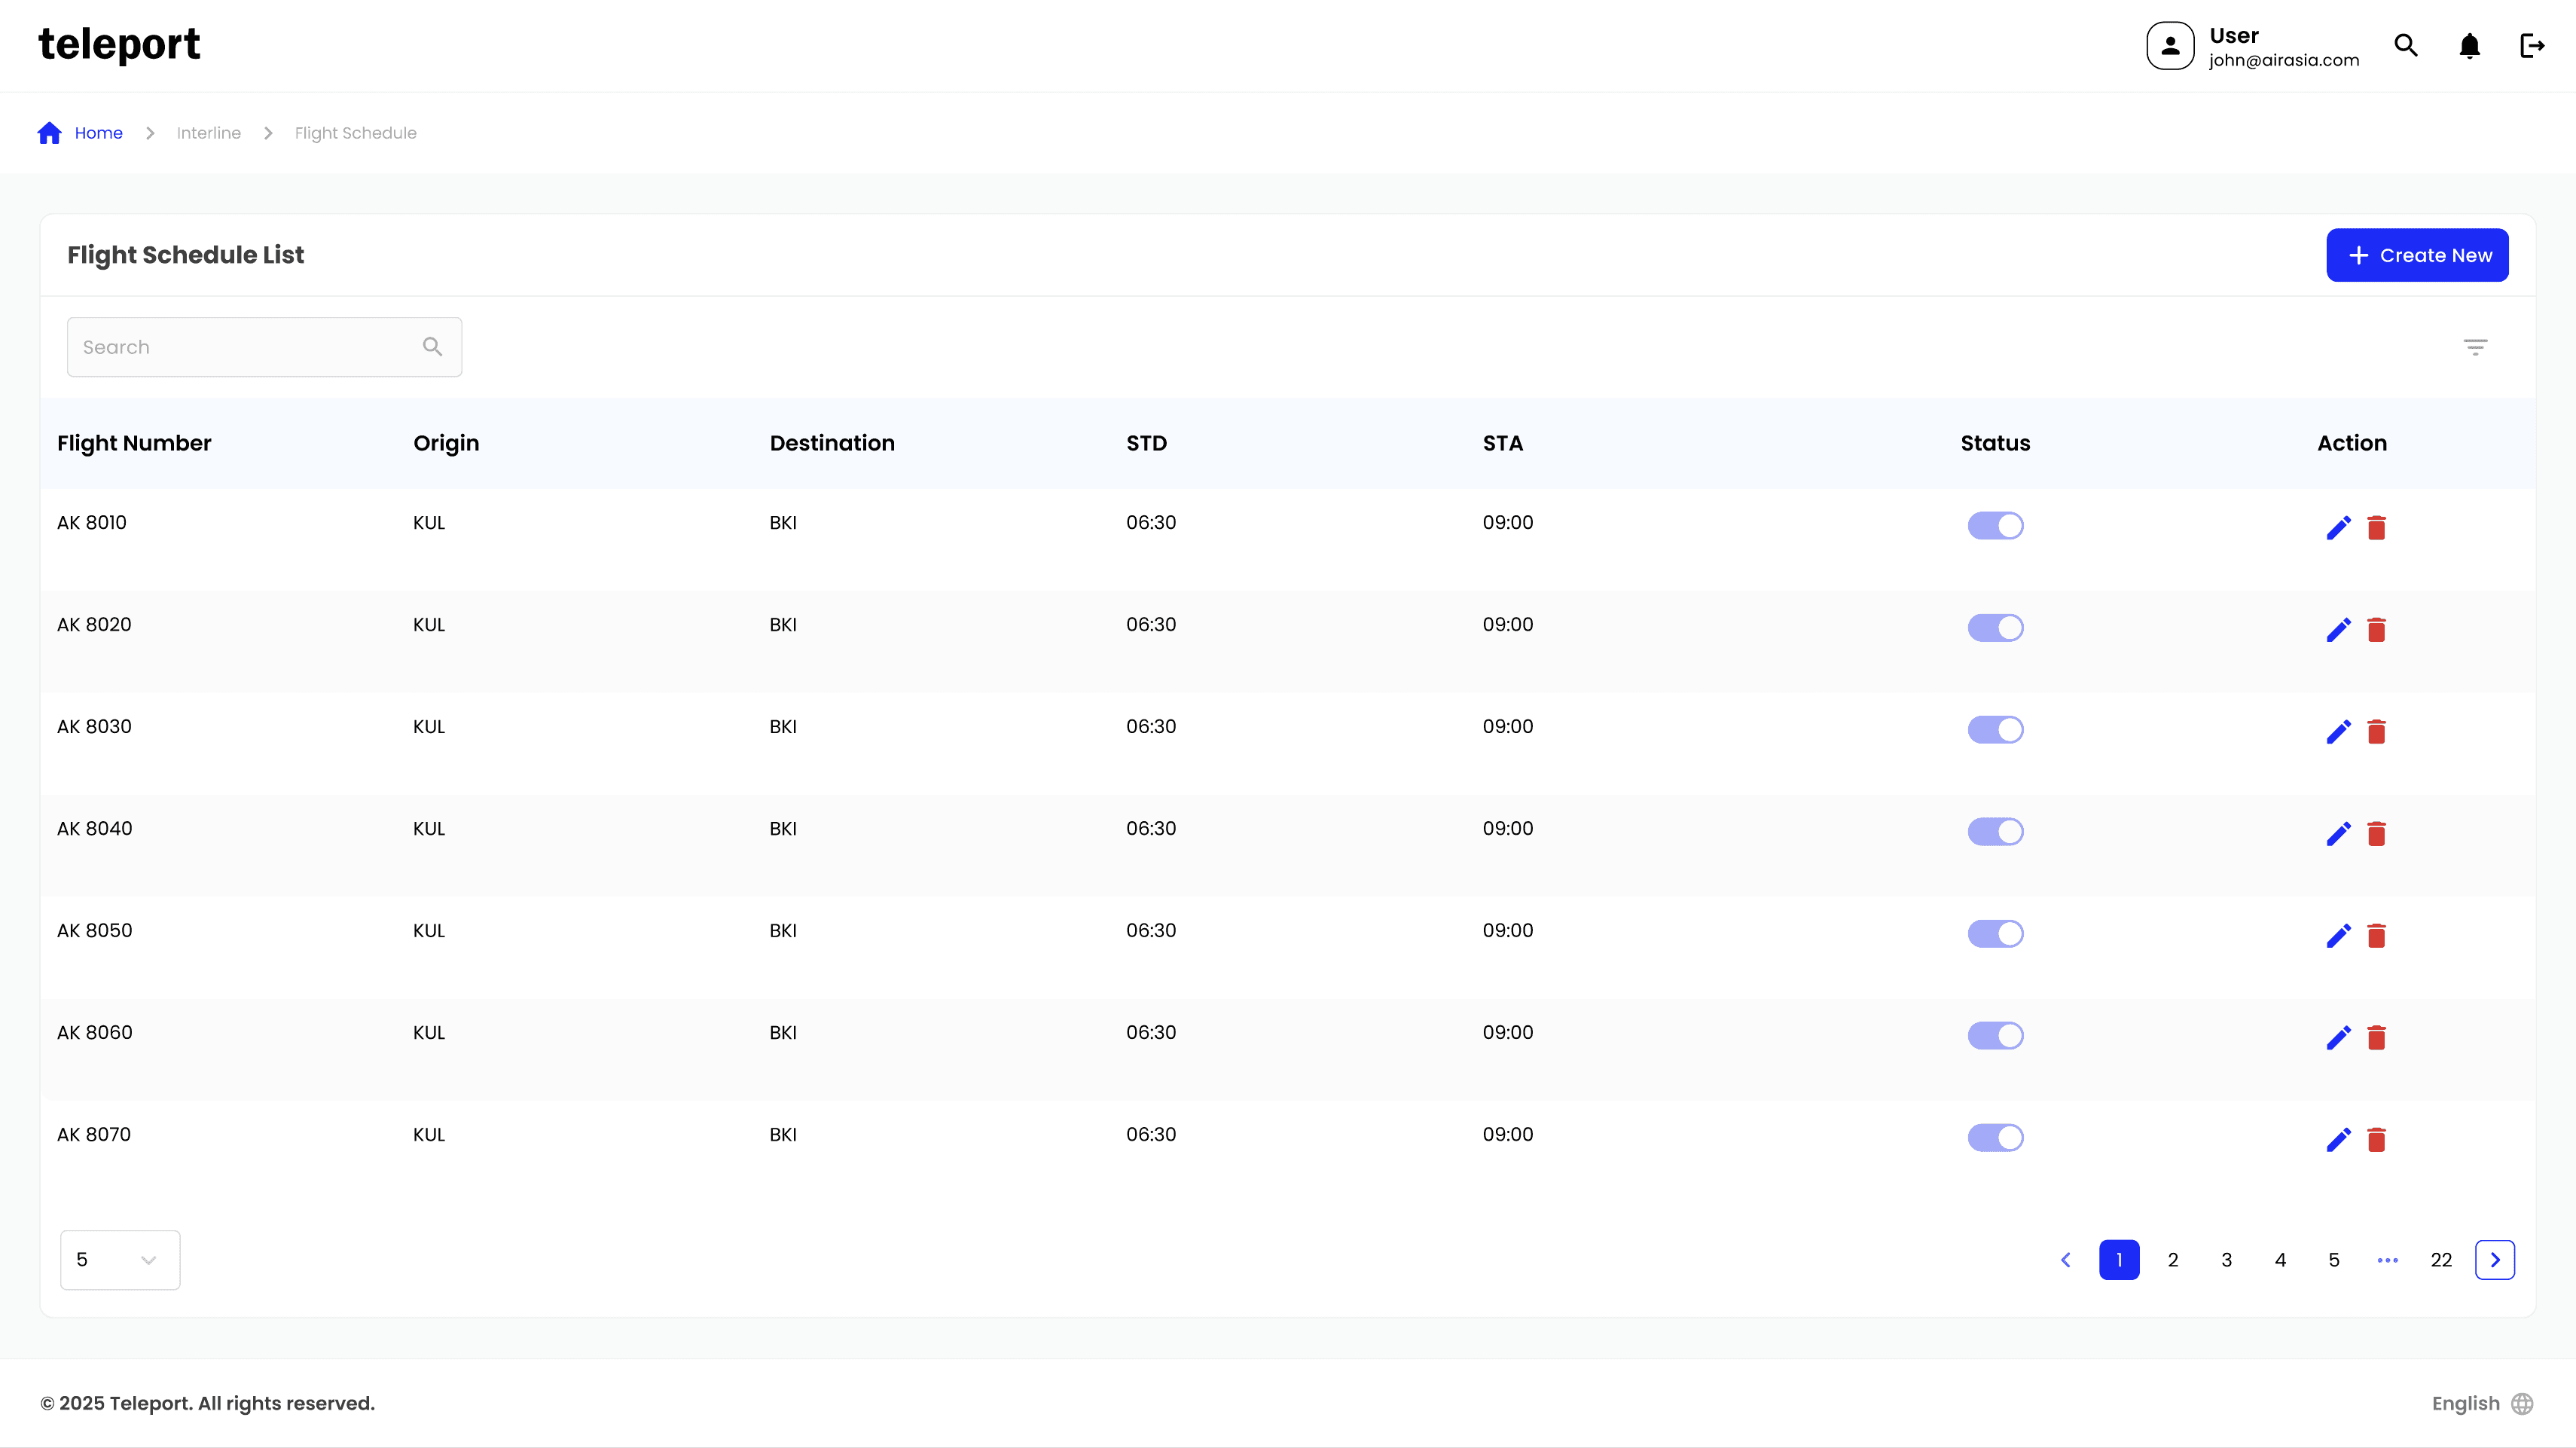Screen dimensions: 2576x1448
Task: Click the header search magnifier icon
Action: 2406,46
